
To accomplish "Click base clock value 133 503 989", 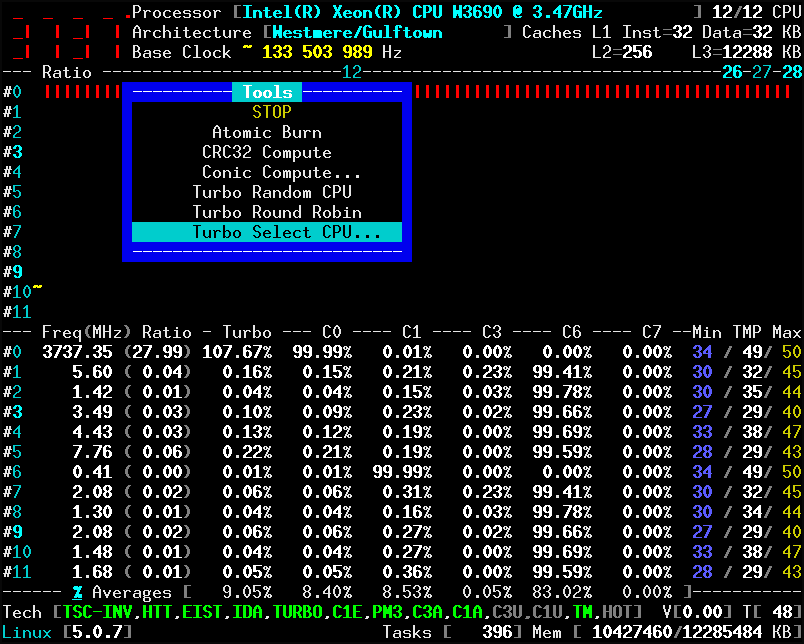I will coord(317,52).
